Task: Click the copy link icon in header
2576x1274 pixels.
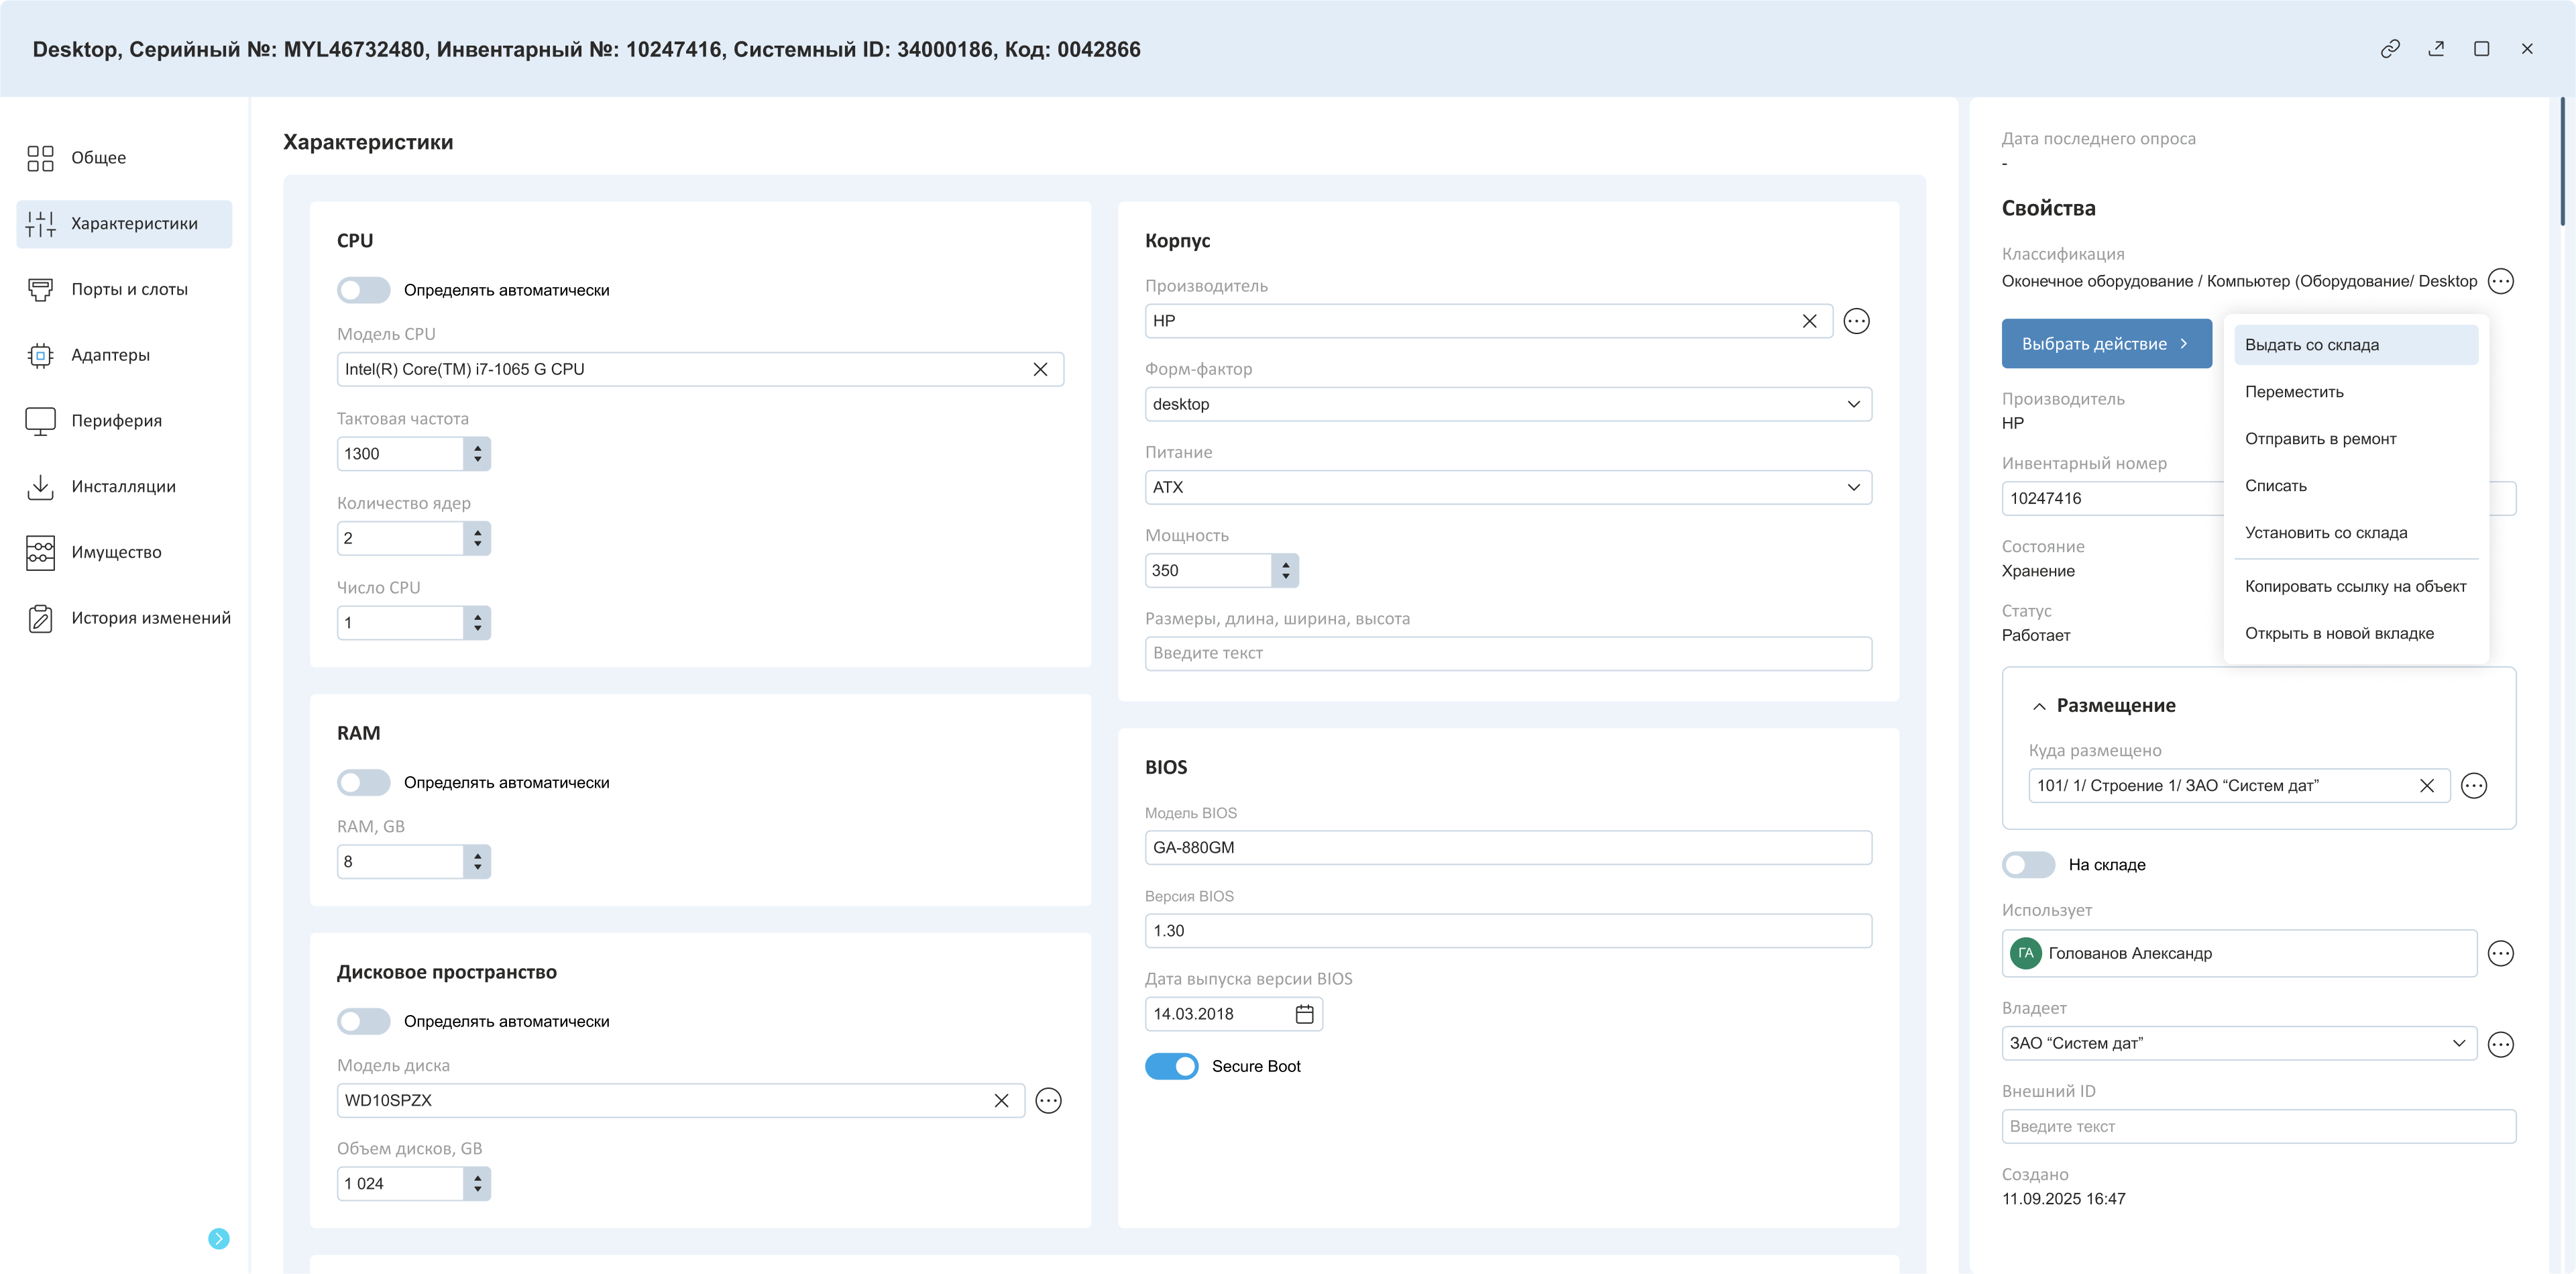Action: (x=2390, y=49)
